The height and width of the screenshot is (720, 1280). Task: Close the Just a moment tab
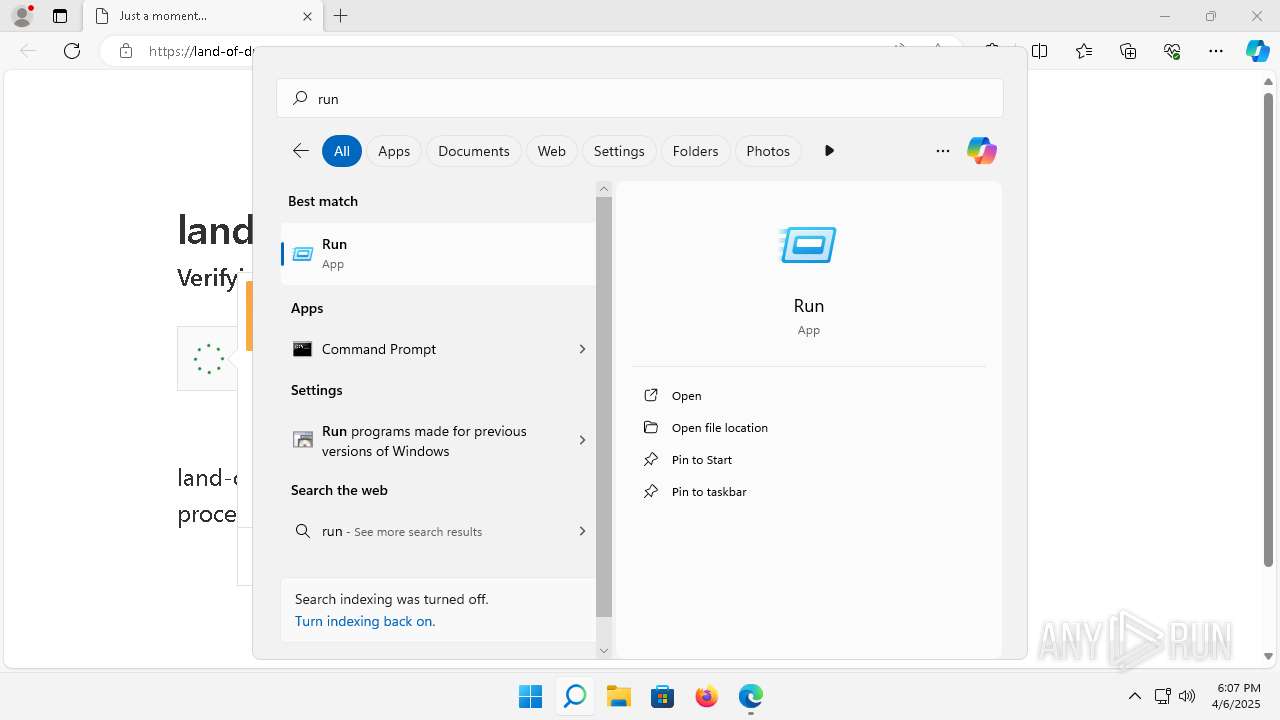(x=308, y=16)
